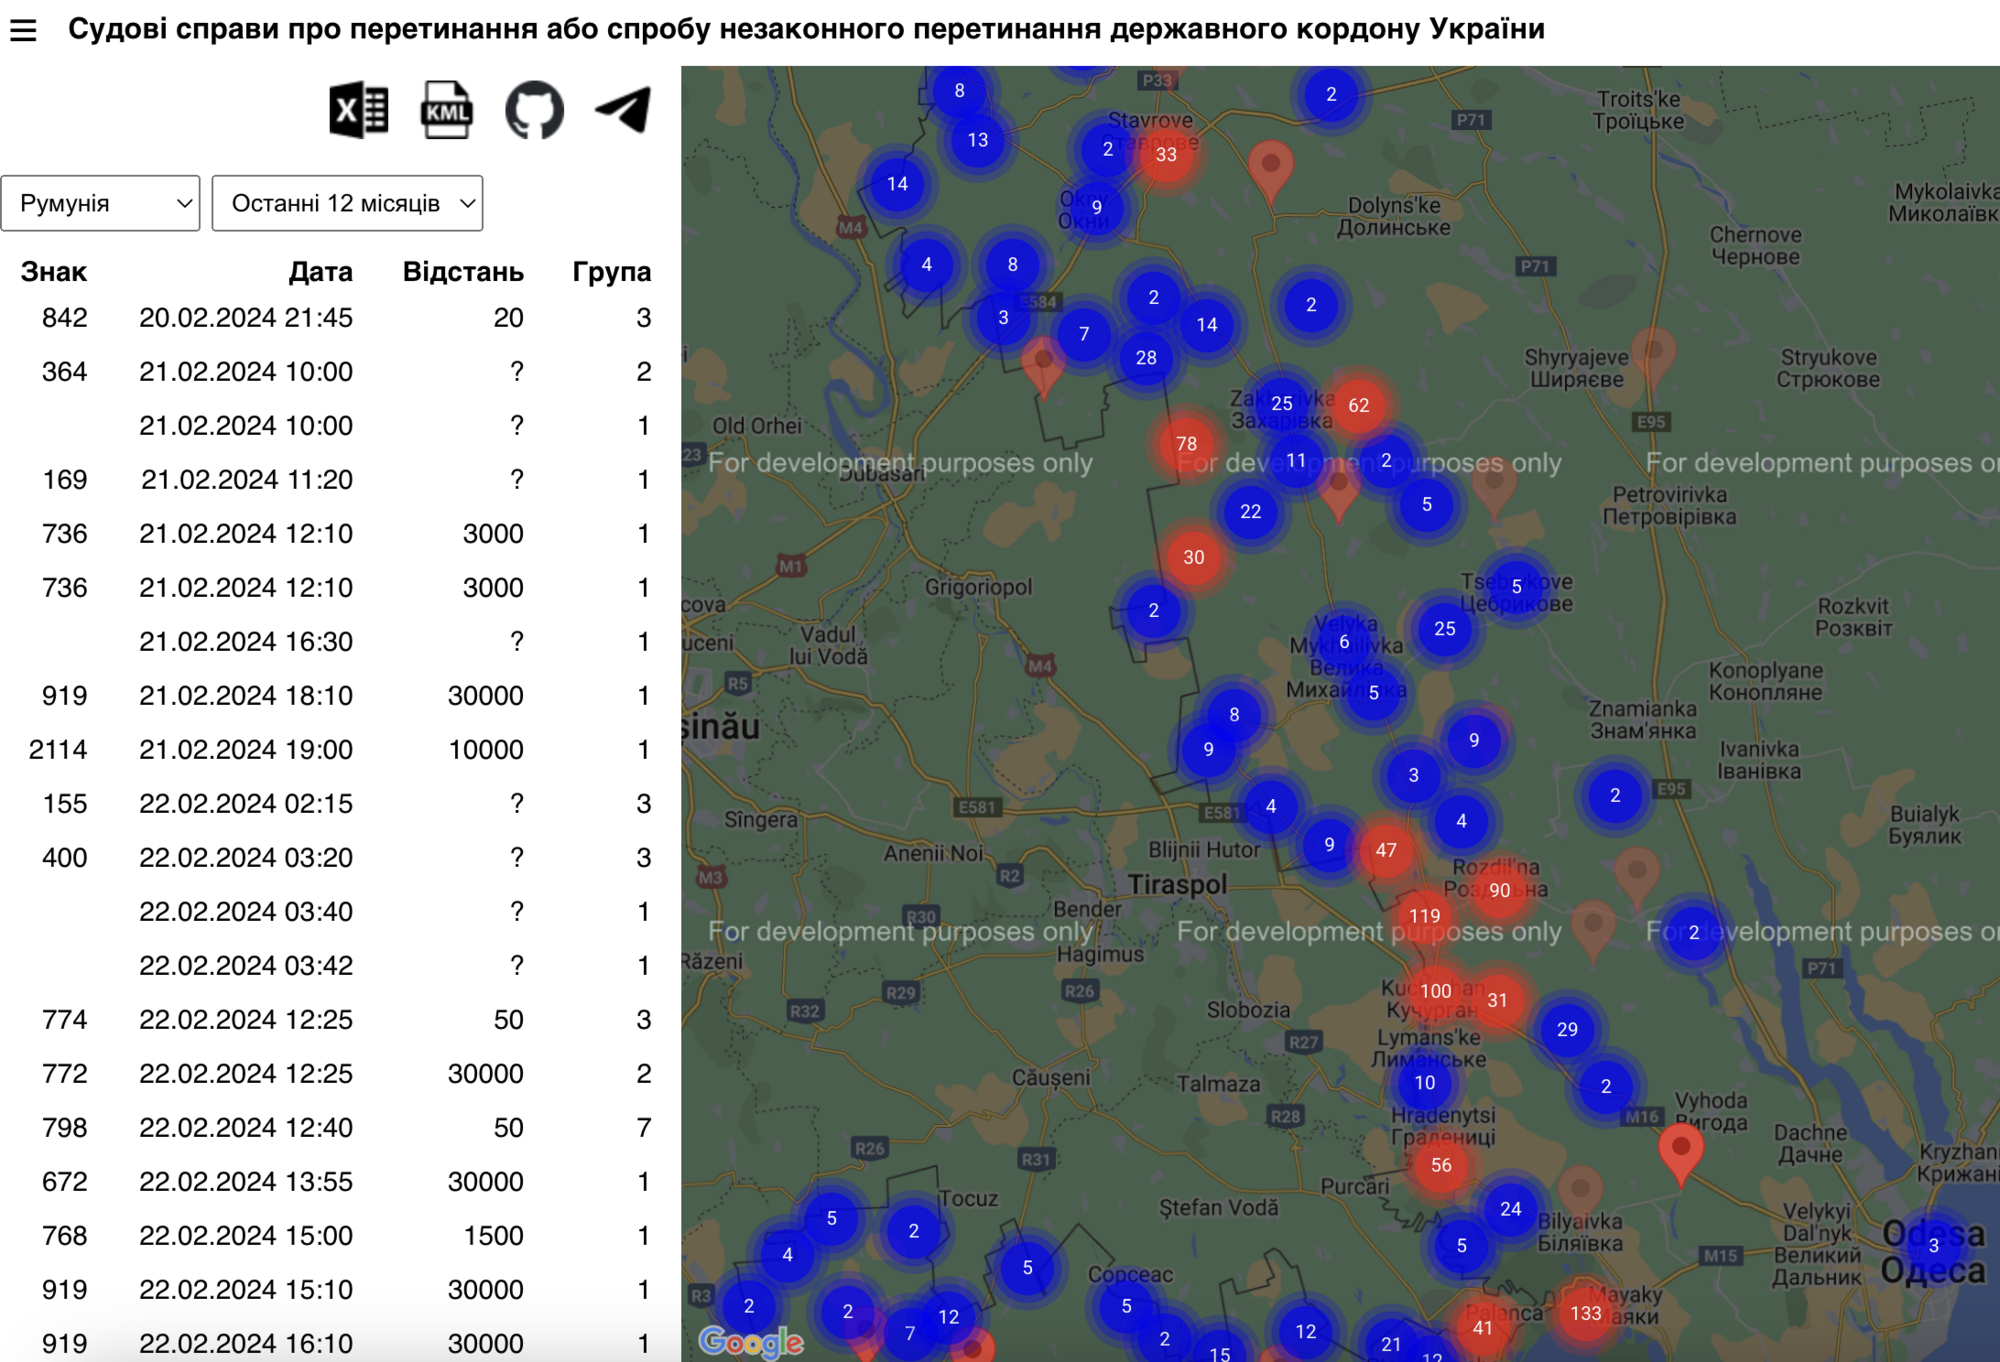Click the blue cluster marker 33 near Stavrove
Viewport: 2000px width, 1362px height.
coord(1166,154)
